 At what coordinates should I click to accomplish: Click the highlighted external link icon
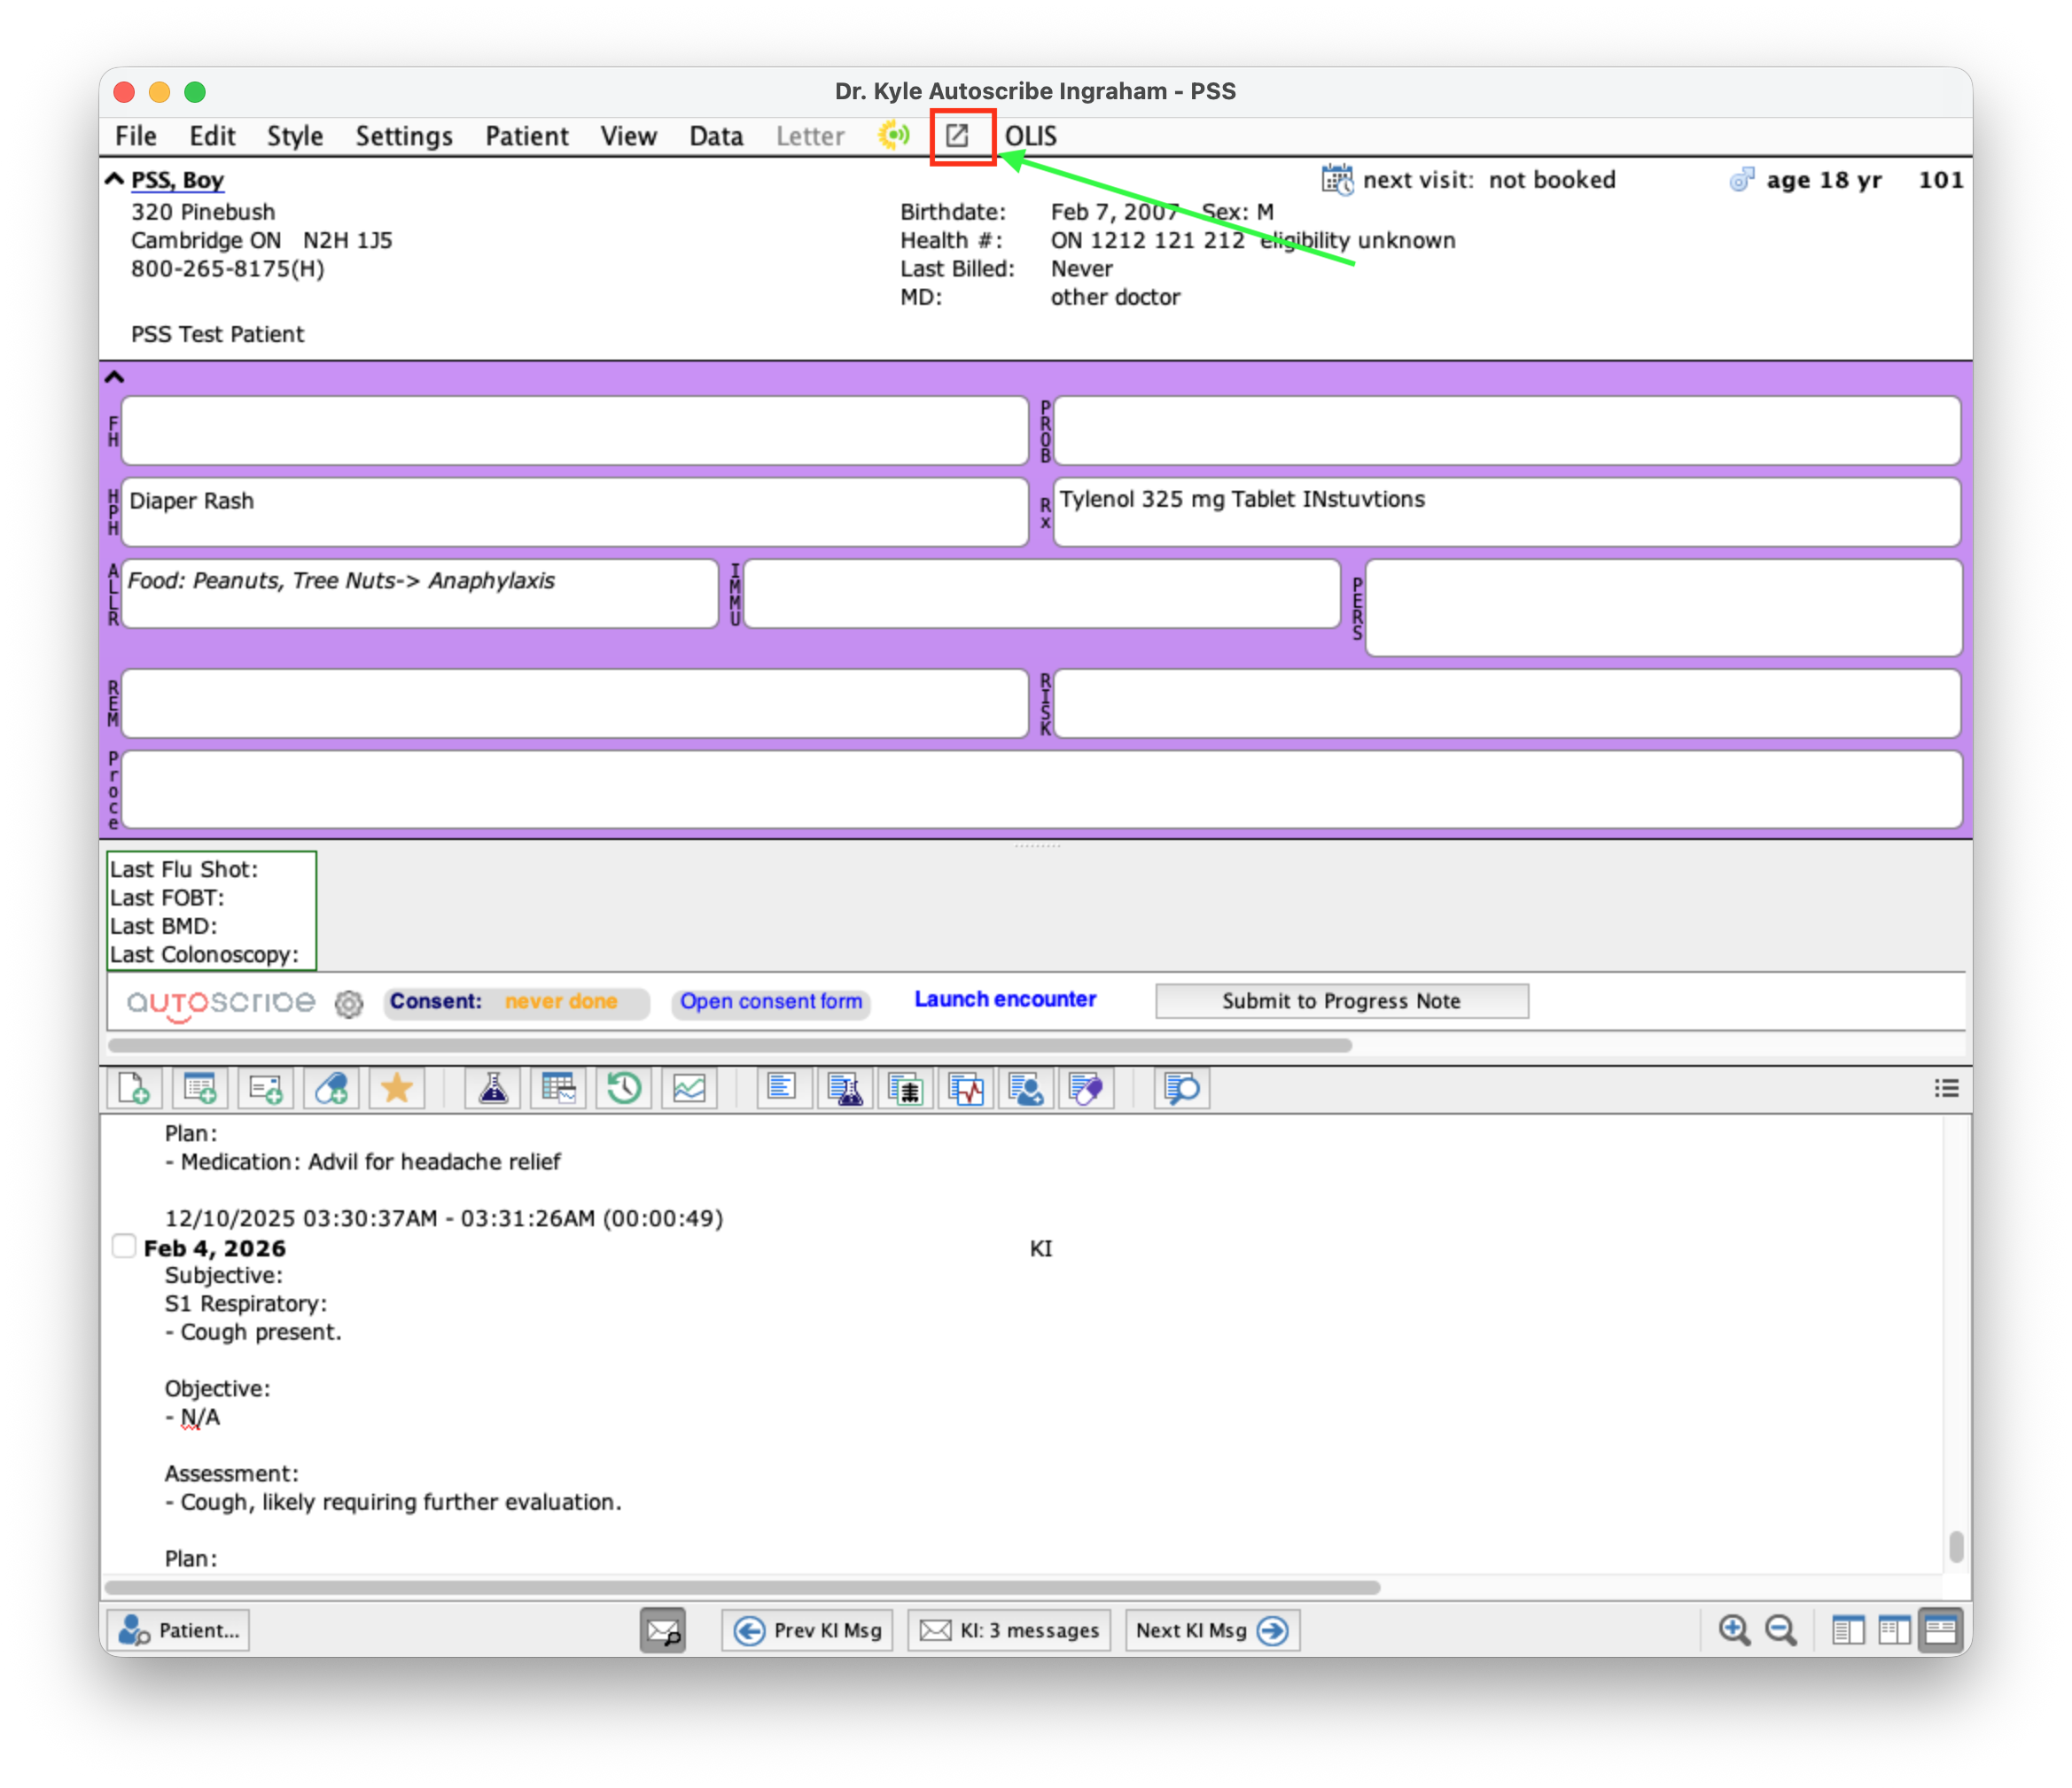(958, 136)
